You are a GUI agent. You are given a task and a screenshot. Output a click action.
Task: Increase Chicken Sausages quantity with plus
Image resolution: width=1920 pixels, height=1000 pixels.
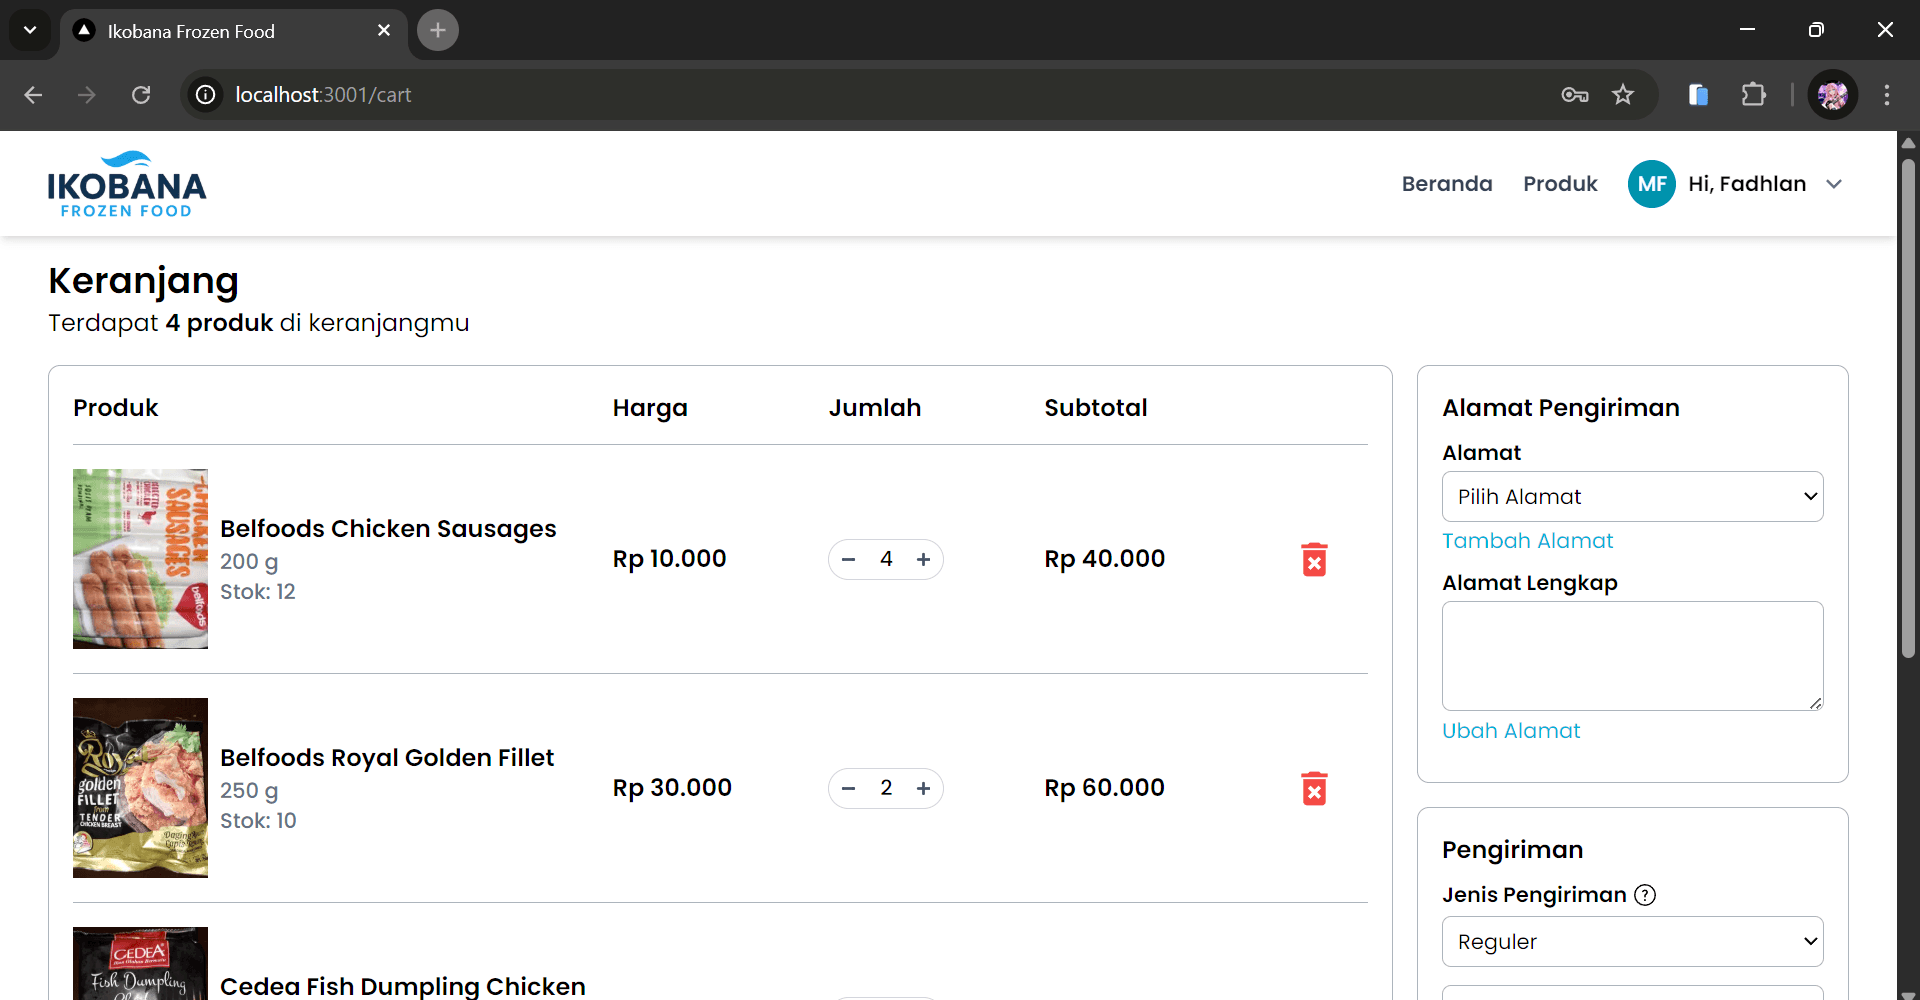923,560
